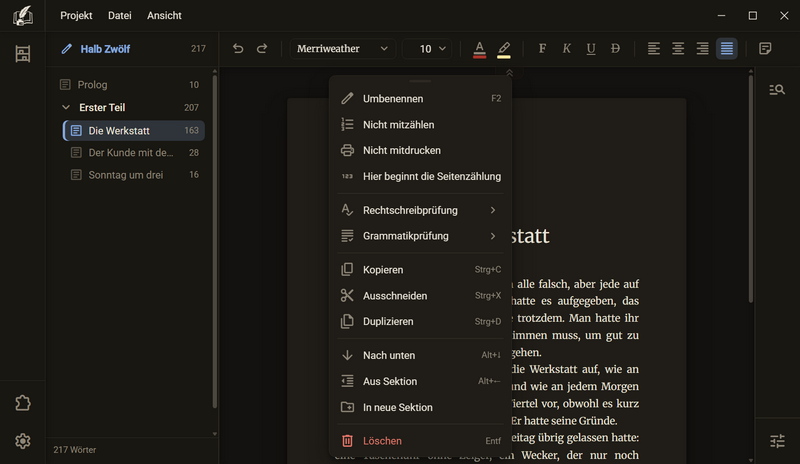This screenshot has height=464, width=800.
Task: Choose Ausschneiden in context menu
Action: tap(420, 296)
